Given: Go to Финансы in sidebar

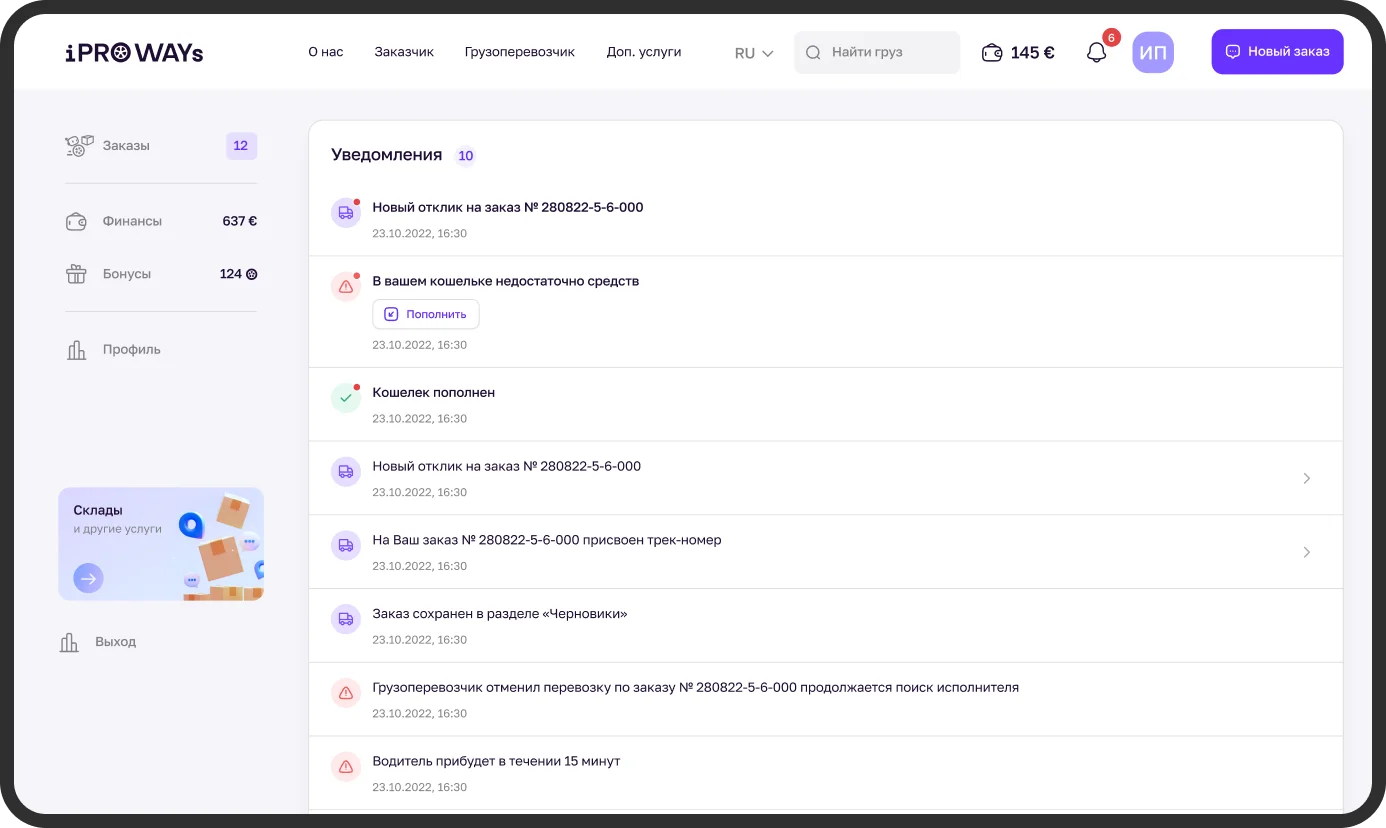Looking at the screenshot, I should click(132, 221).
